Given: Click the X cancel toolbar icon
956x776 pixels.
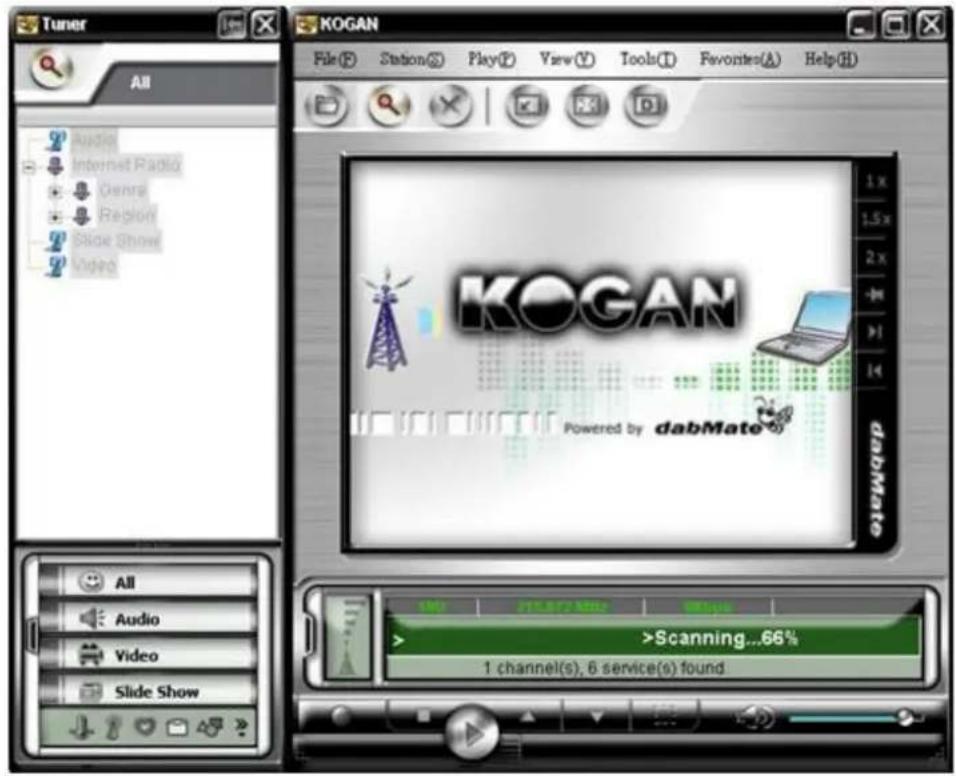Looking at the screenshot, I should pyautogui.click(x=450, y=106).
